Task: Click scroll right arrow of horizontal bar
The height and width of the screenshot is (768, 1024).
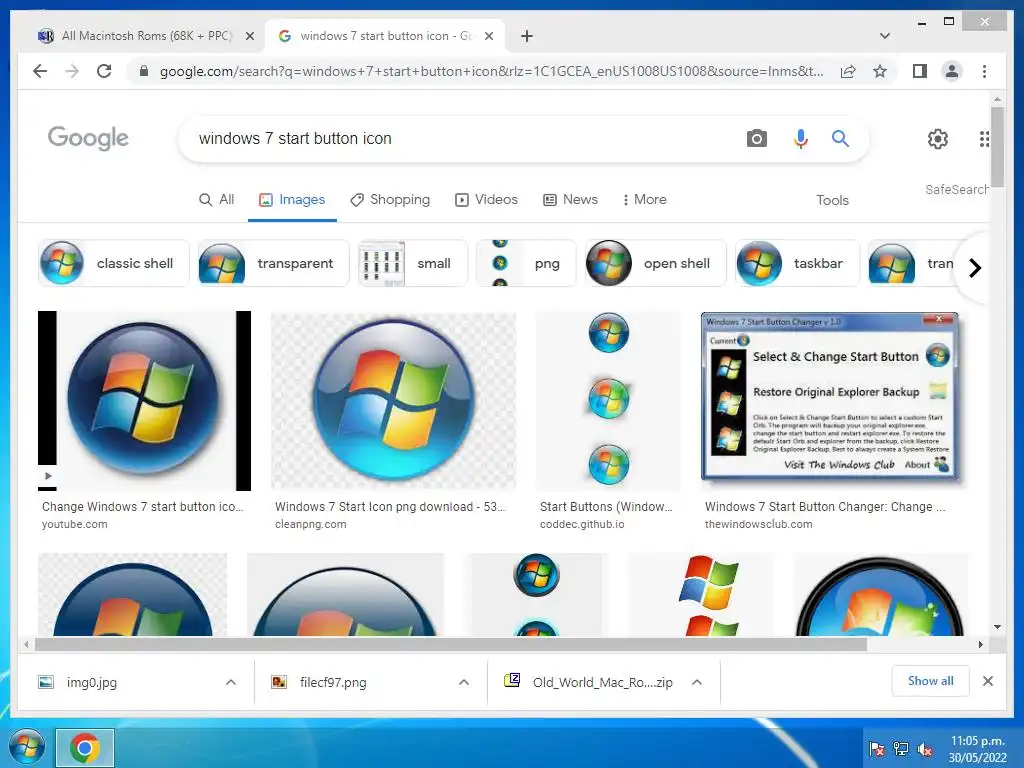Action: point(980,645)
